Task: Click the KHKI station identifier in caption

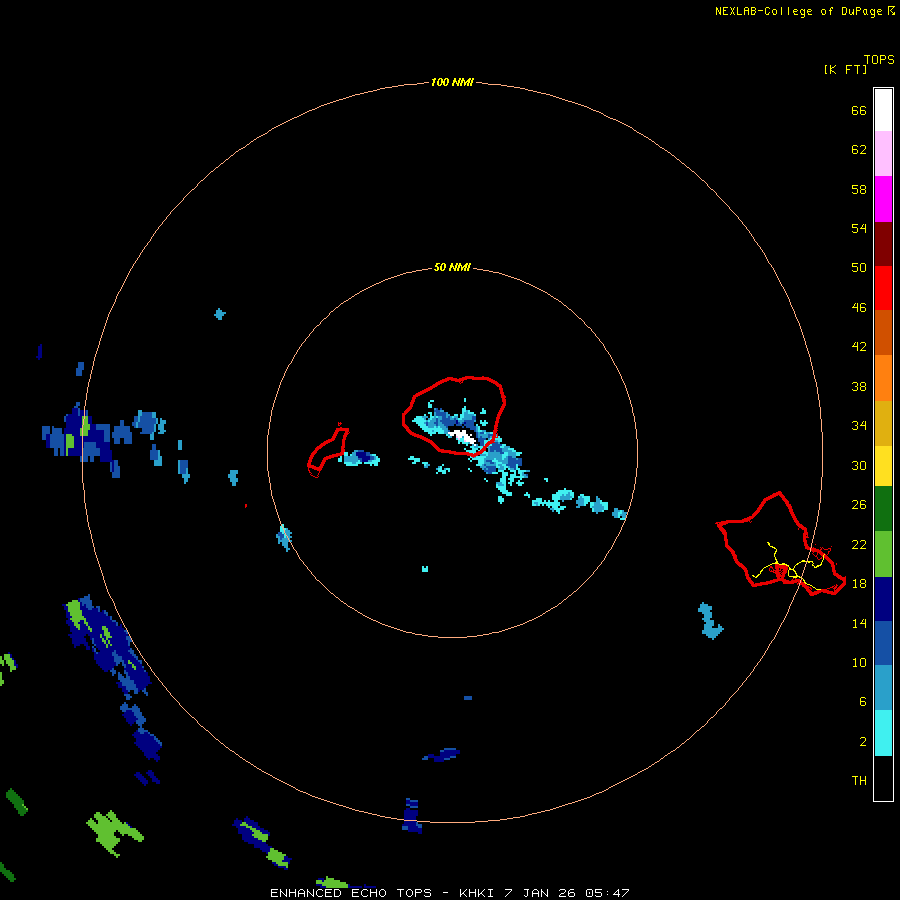Action: (x=476, y=893)
